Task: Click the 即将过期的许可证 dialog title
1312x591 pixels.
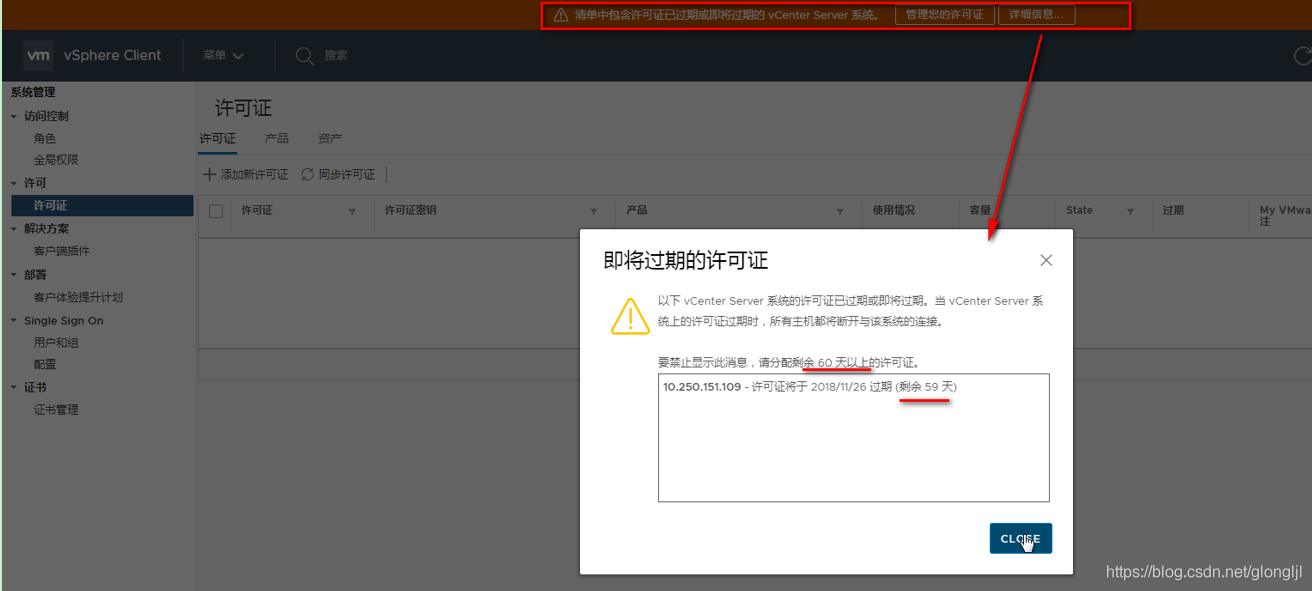Action: point(685,261)
